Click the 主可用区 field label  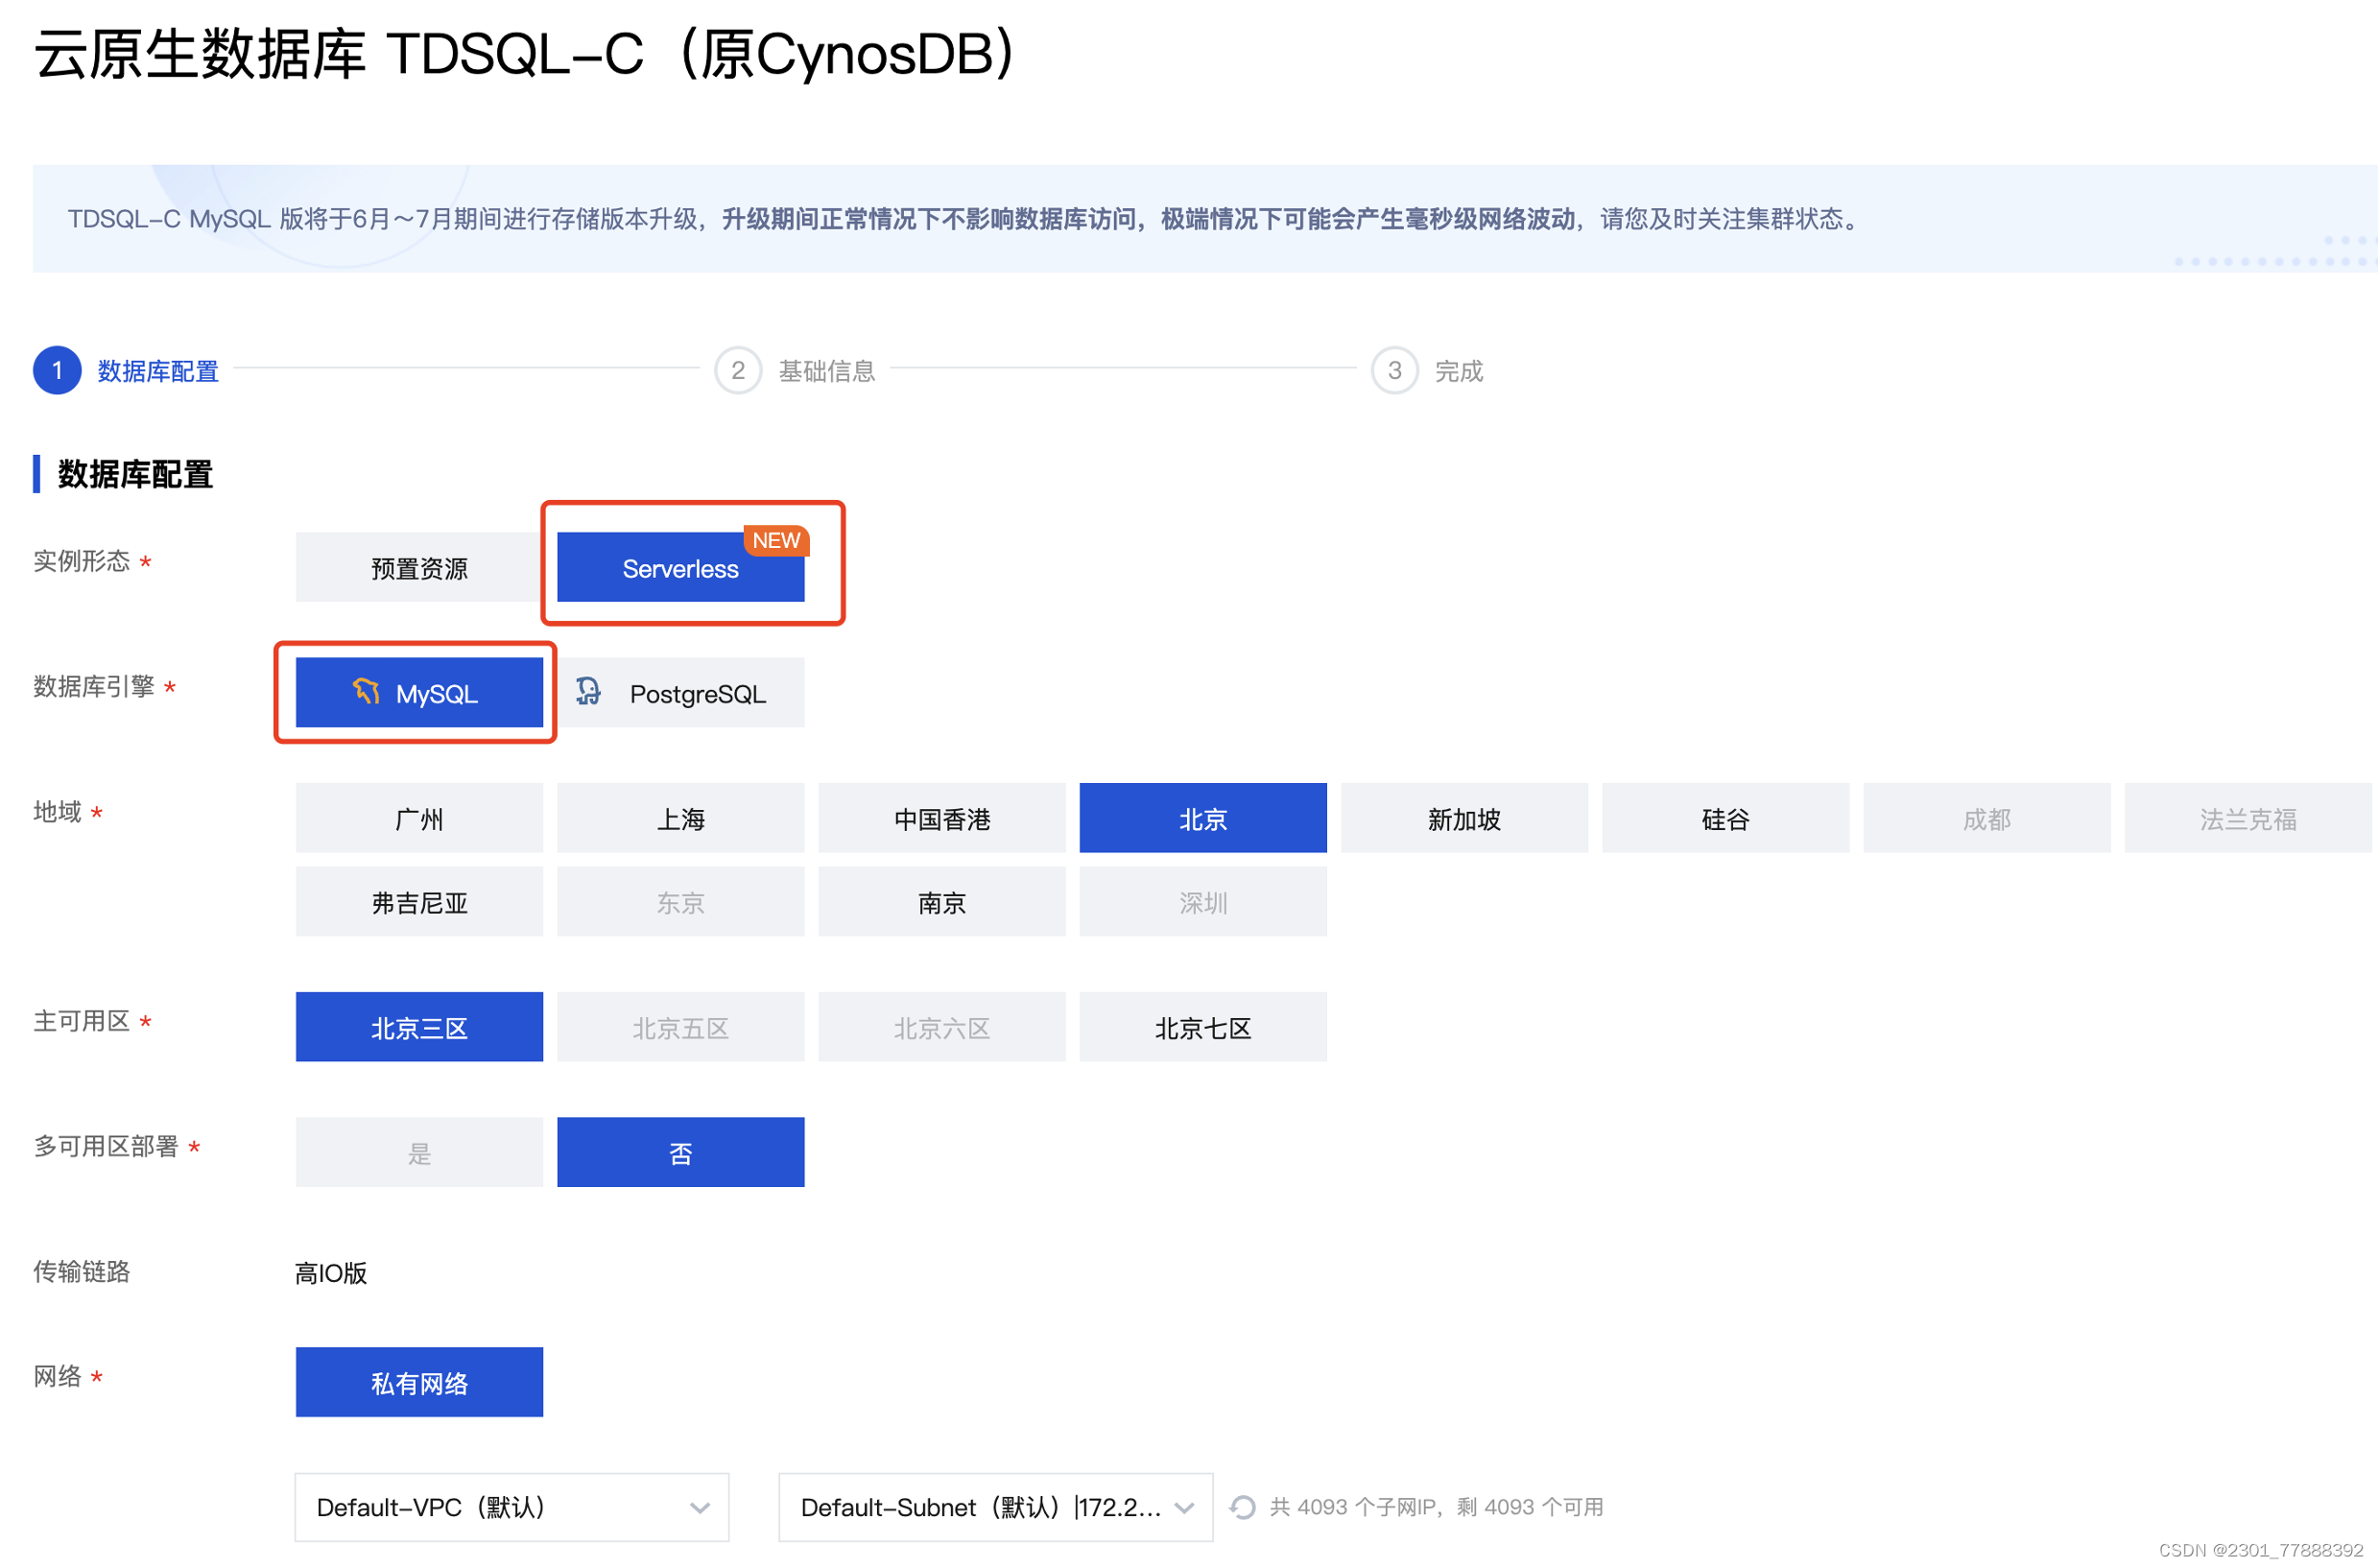click(x=82, y=1021)
